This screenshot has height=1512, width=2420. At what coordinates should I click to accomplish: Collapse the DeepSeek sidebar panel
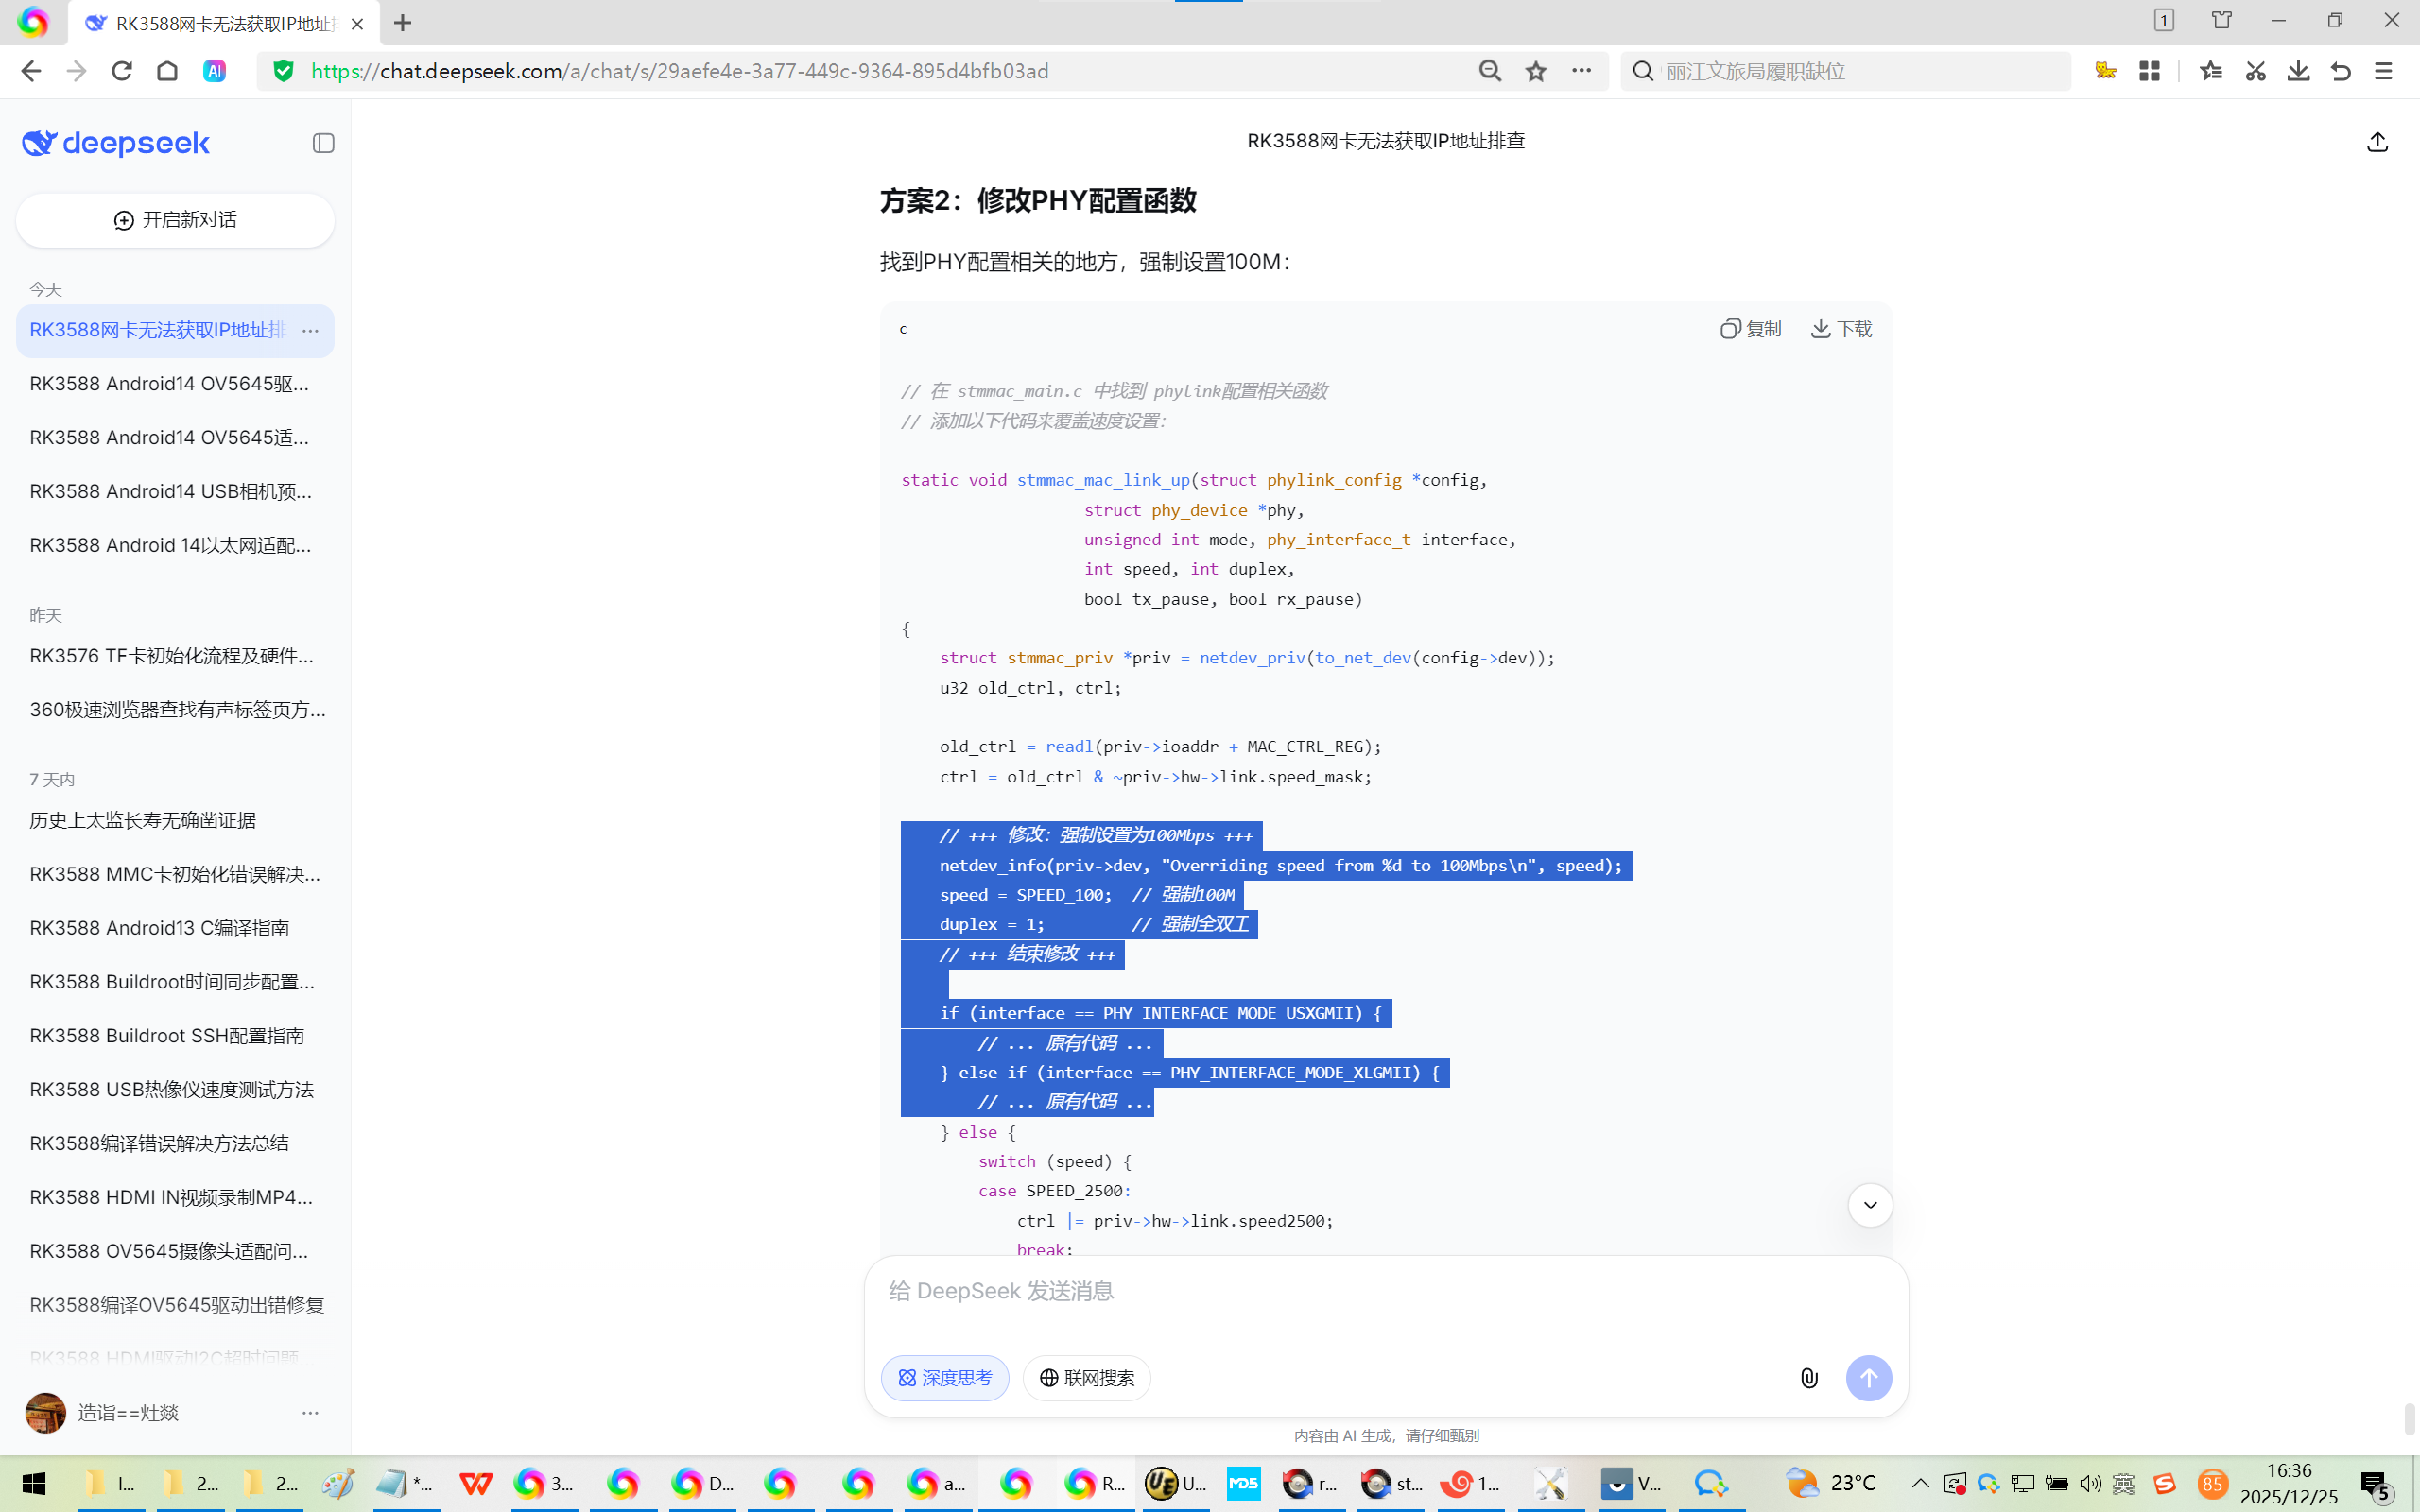point(323,143)
